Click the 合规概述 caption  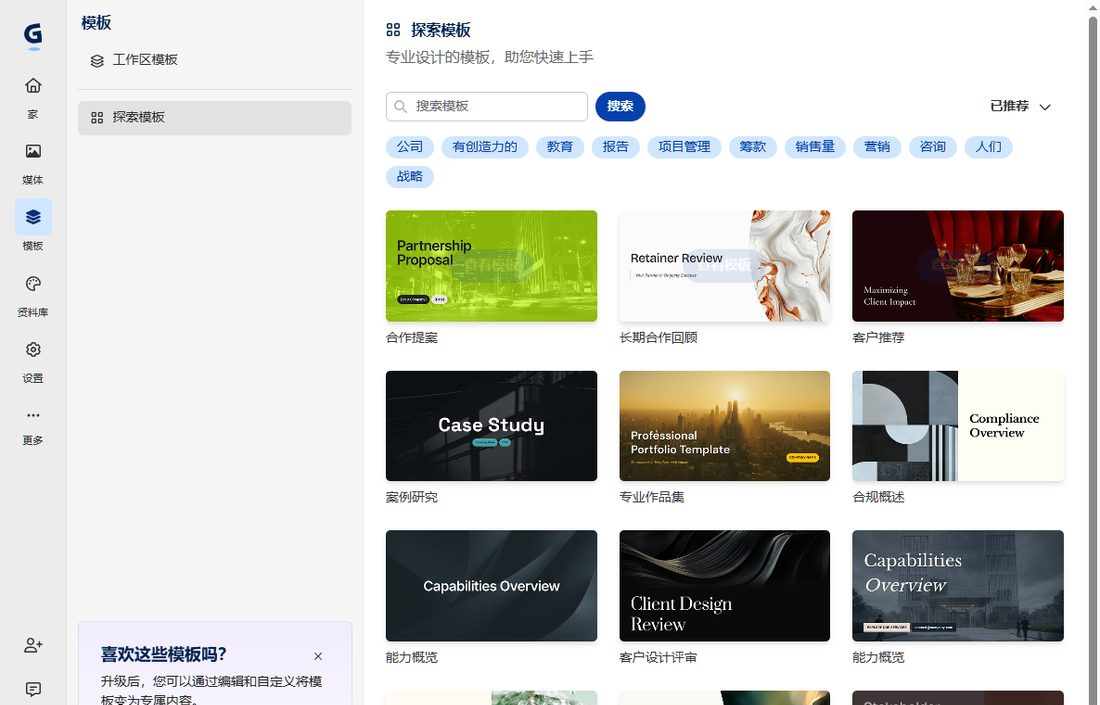[878, 497]
